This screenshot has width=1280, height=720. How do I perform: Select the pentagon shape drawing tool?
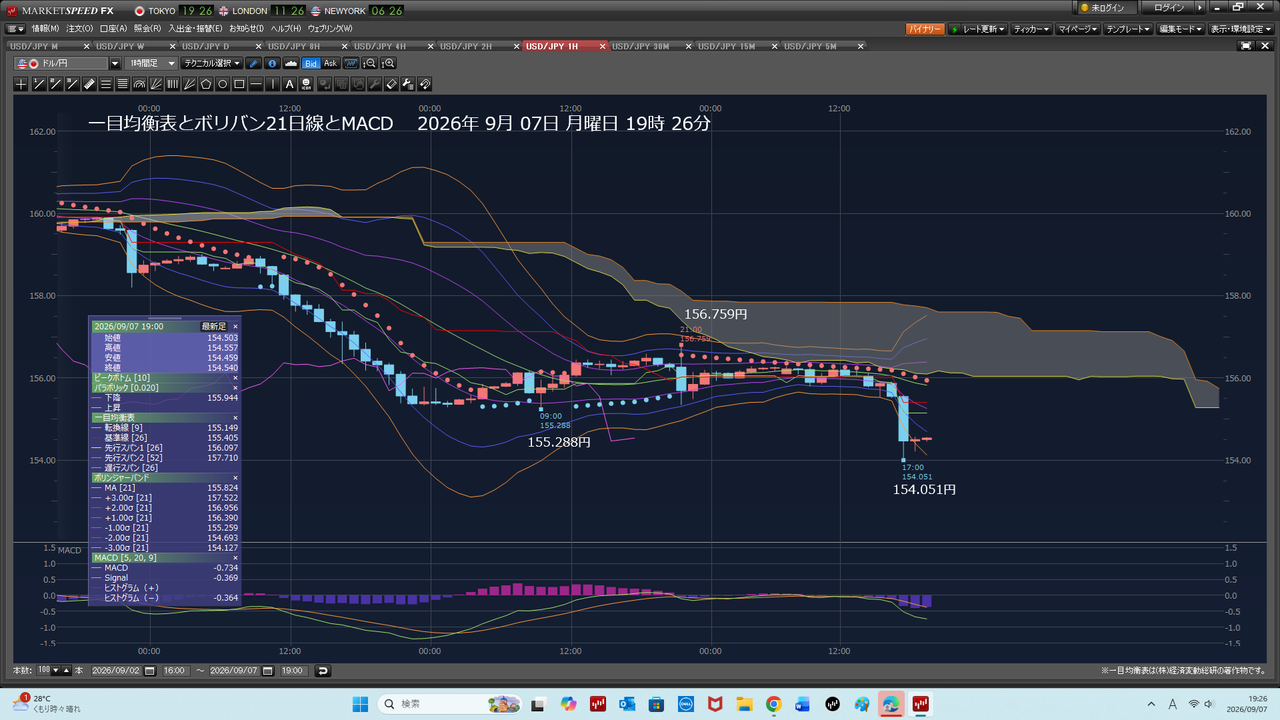pos(206,84)
